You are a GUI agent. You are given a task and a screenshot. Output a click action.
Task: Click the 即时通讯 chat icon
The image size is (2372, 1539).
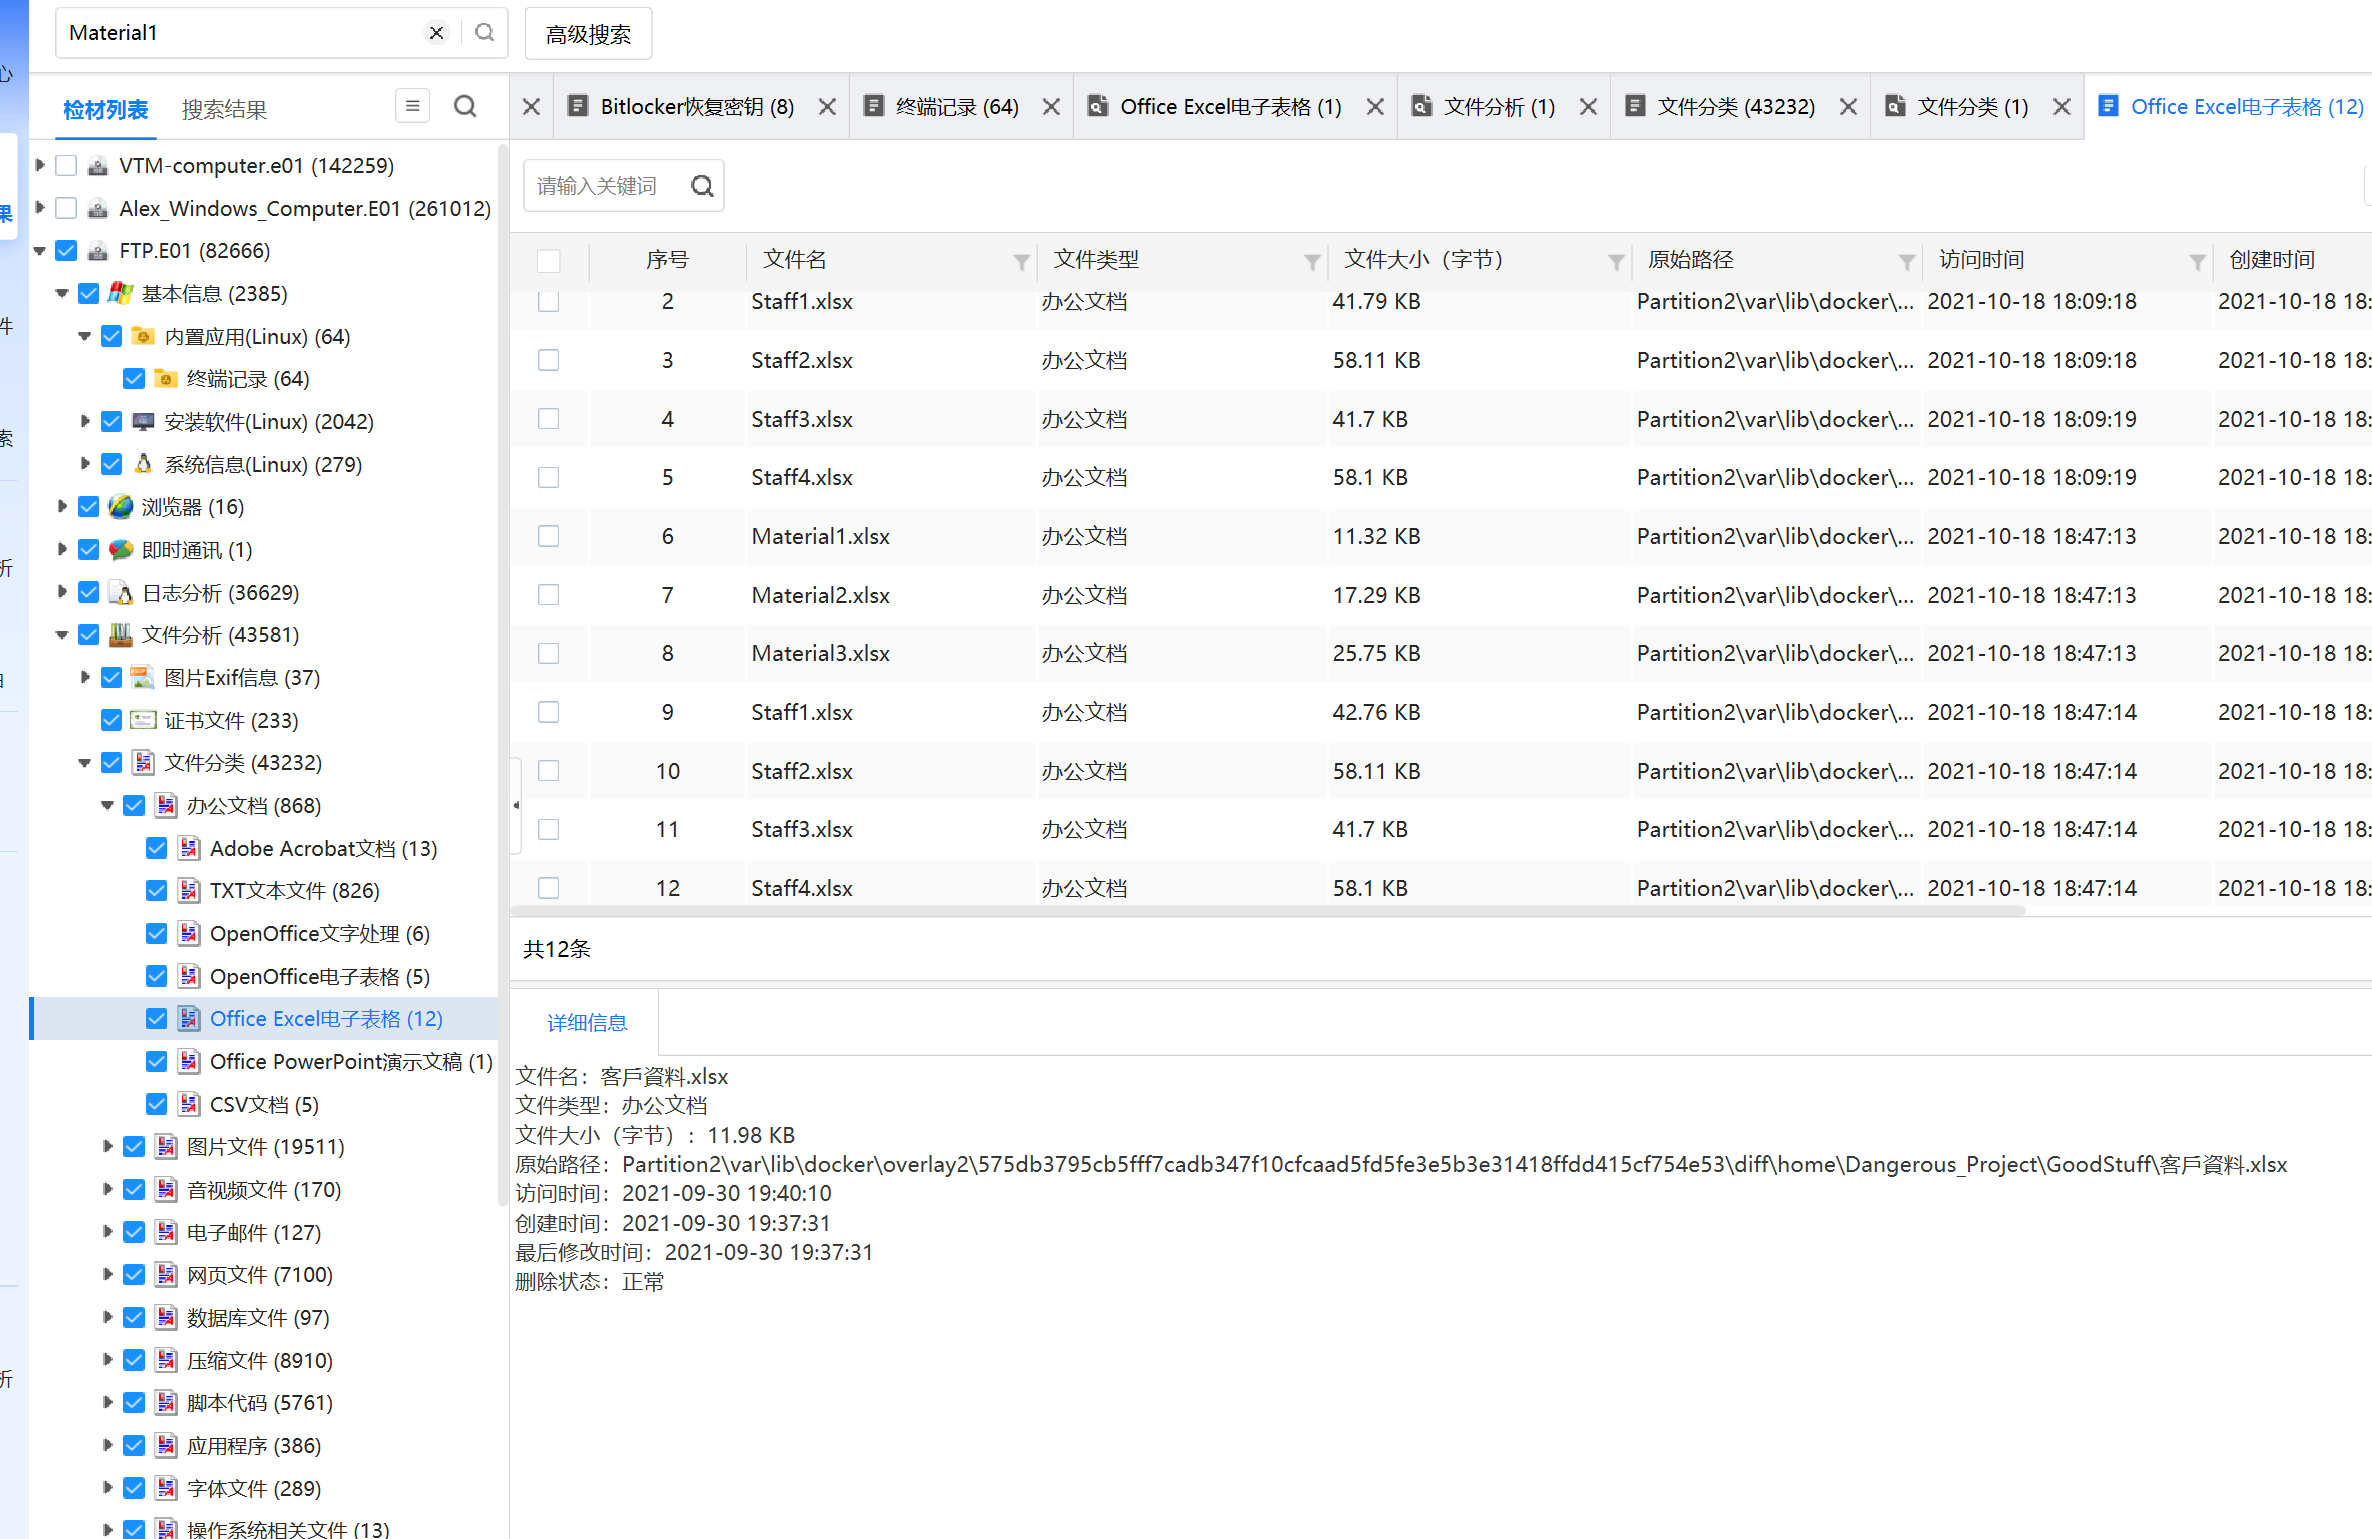click(x=121, y=550)
